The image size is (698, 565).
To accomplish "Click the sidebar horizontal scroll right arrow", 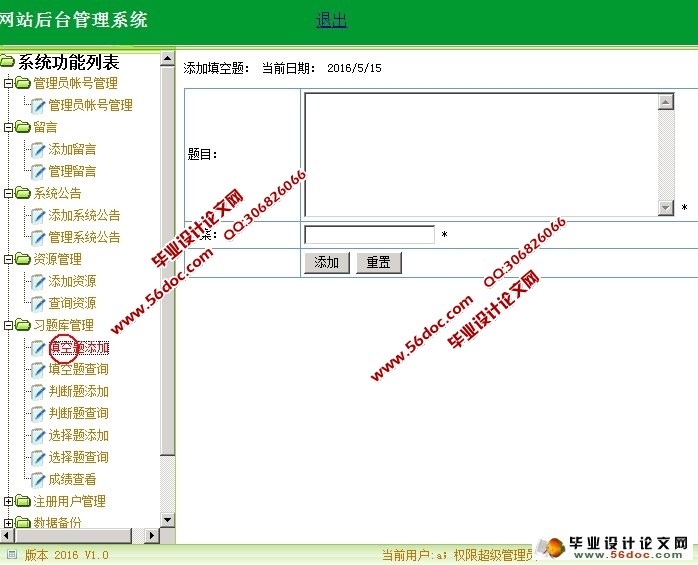I will [152, 535].
